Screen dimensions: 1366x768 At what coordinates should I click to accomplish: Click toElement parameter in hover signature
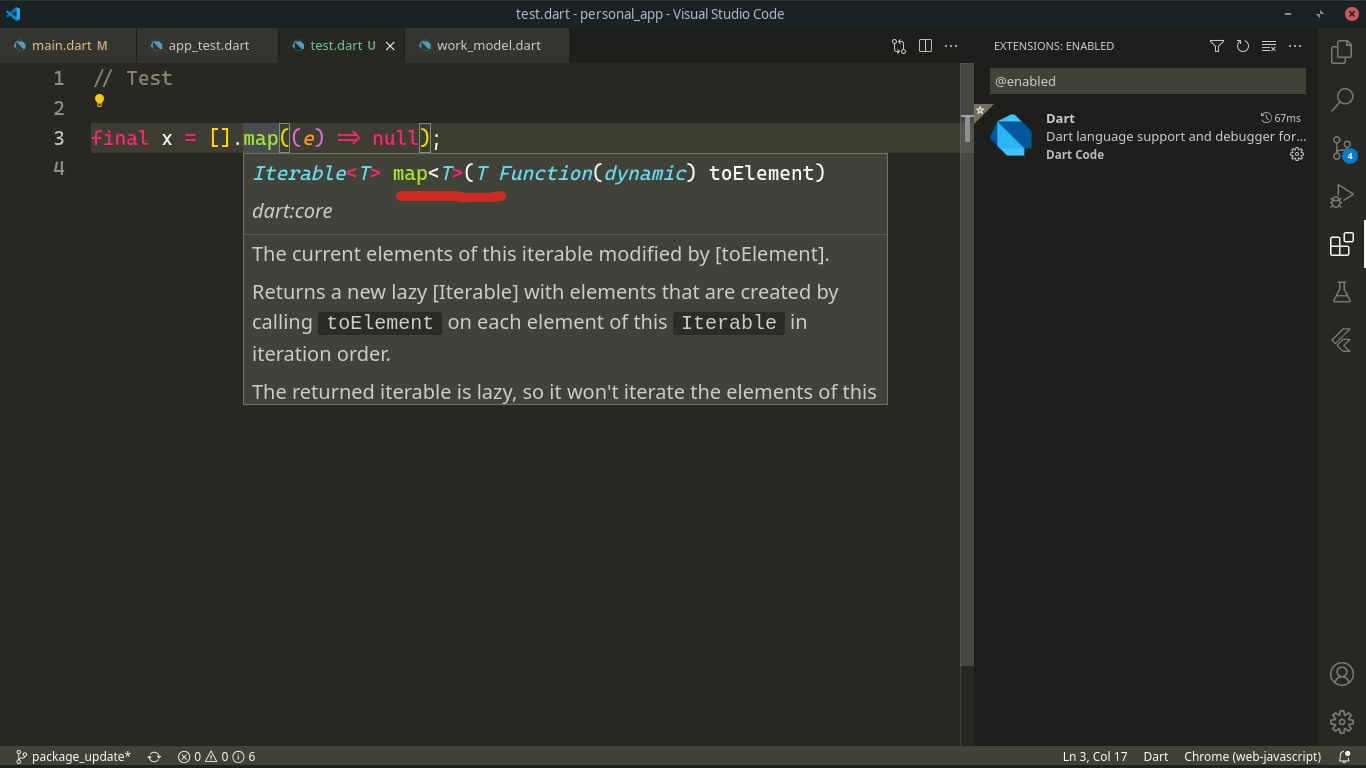762,173
